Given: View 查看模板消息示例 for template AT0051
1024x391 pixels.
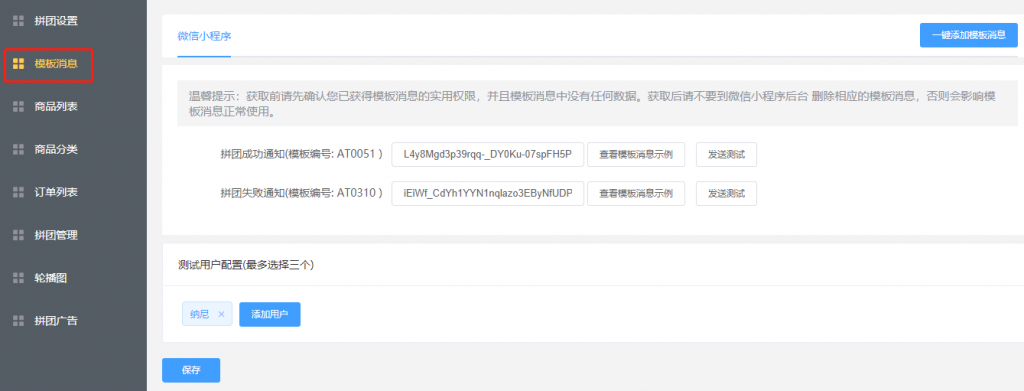Looking at the screenshot, I should (636, 155).
